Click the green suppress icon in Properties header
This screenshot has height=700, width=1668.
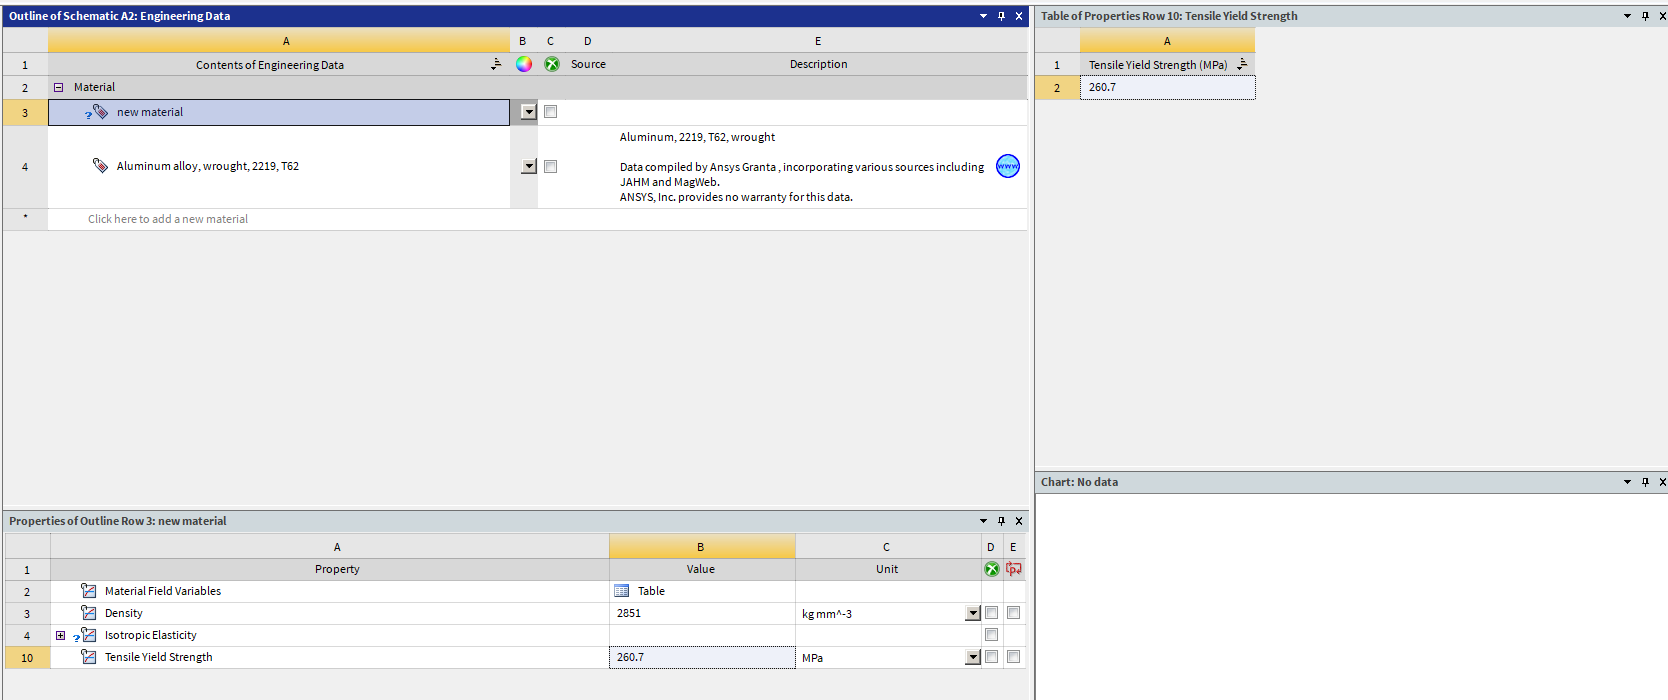pos(992,569)
